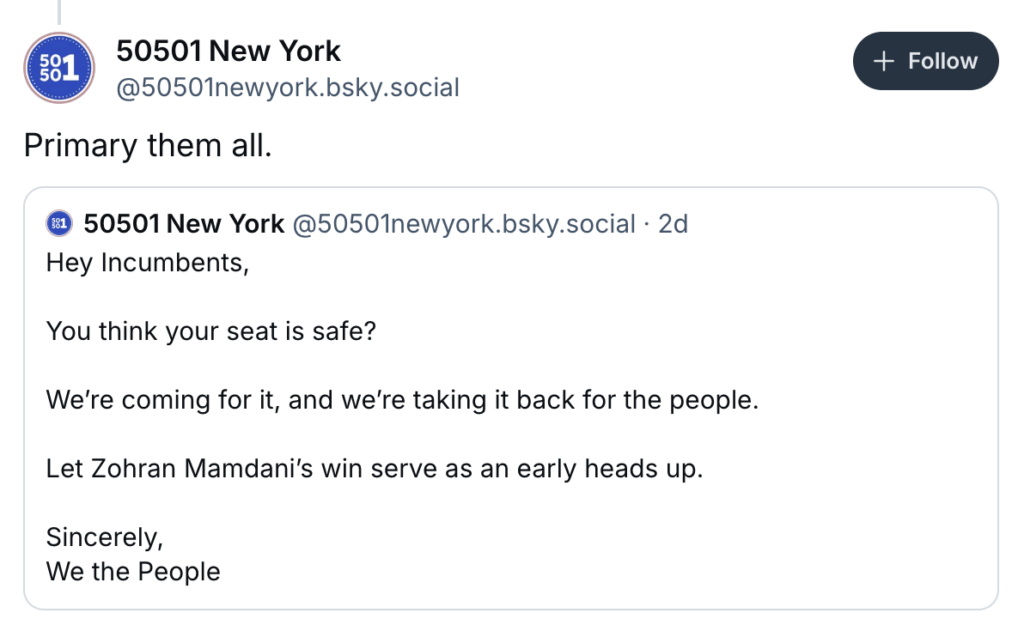Viewport: 1024px width, 625px height.
Task: Click the "You think your seat is safe?" line
Action: point(210,331)
